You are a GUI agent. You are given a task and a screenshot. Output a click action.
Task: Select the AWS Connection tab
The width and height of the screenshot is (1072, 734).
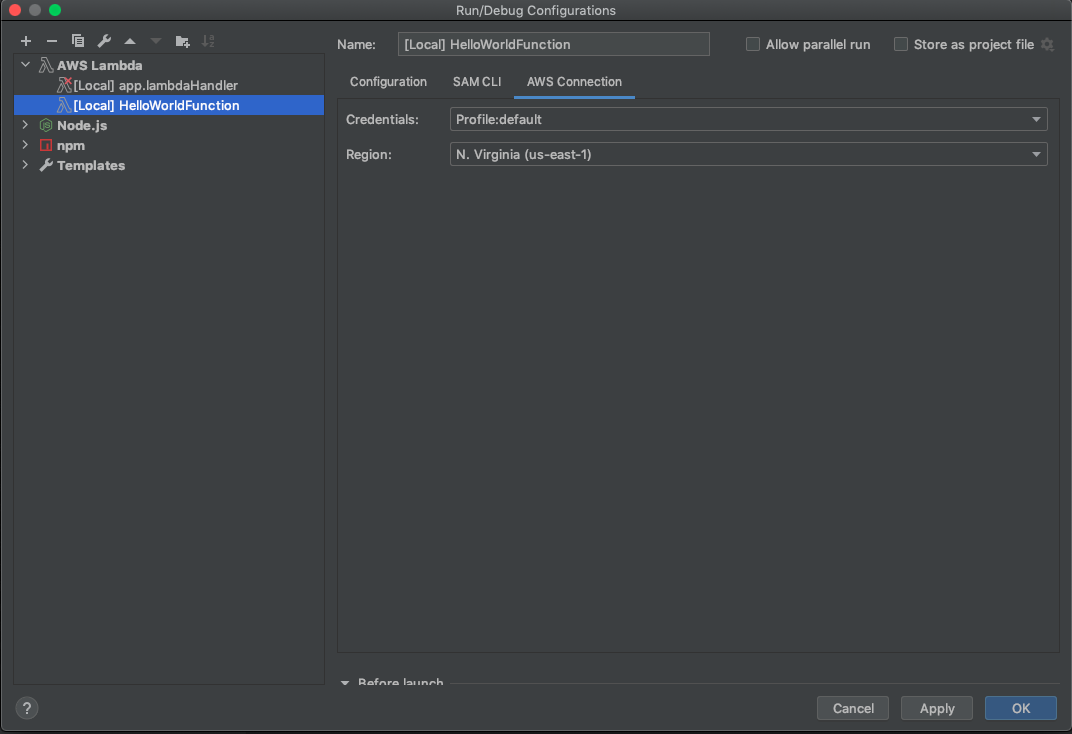[x=574, y=81]
